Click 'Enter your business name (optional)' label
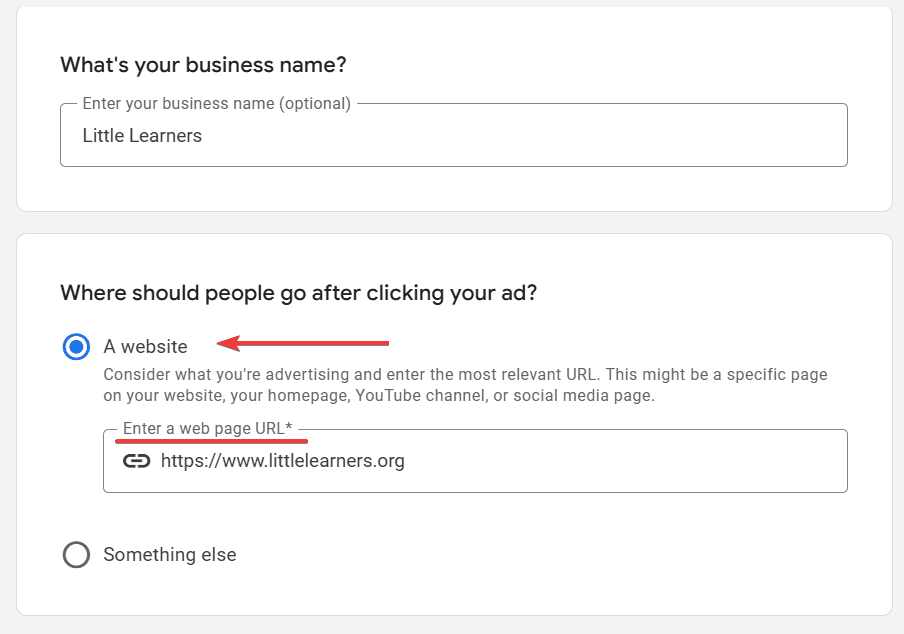Screen dimensions: 904x634 tap(216, 104)
